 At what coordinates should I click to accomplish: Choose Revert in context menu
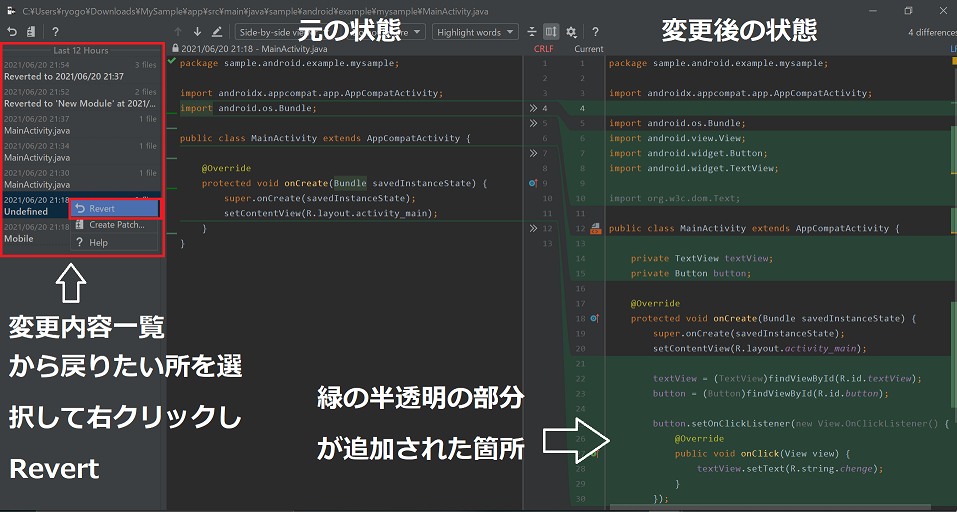tap(114, 209)
